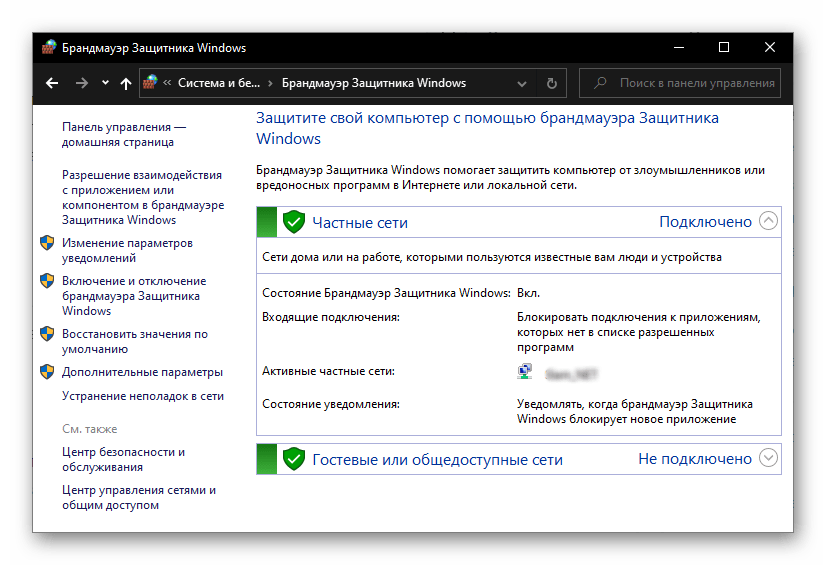The width and height of the screenshot is (826, 565).
Task: Go back using the Back arrow
Action: click(x=52, y=83)
